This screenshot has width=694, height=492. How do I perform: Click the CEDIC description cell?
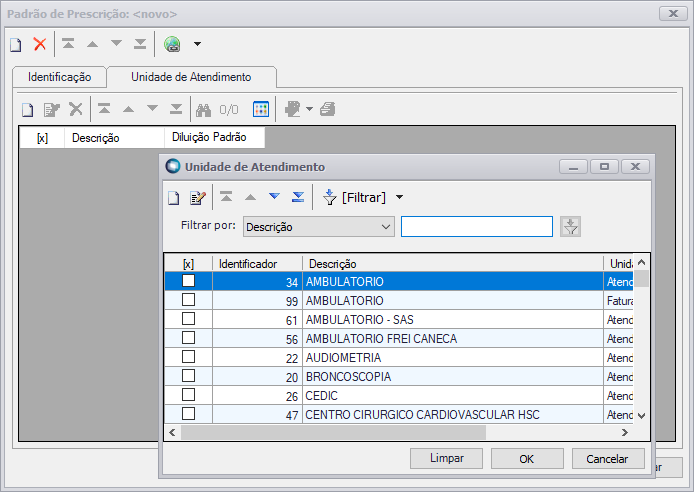(x=453, y=396)
